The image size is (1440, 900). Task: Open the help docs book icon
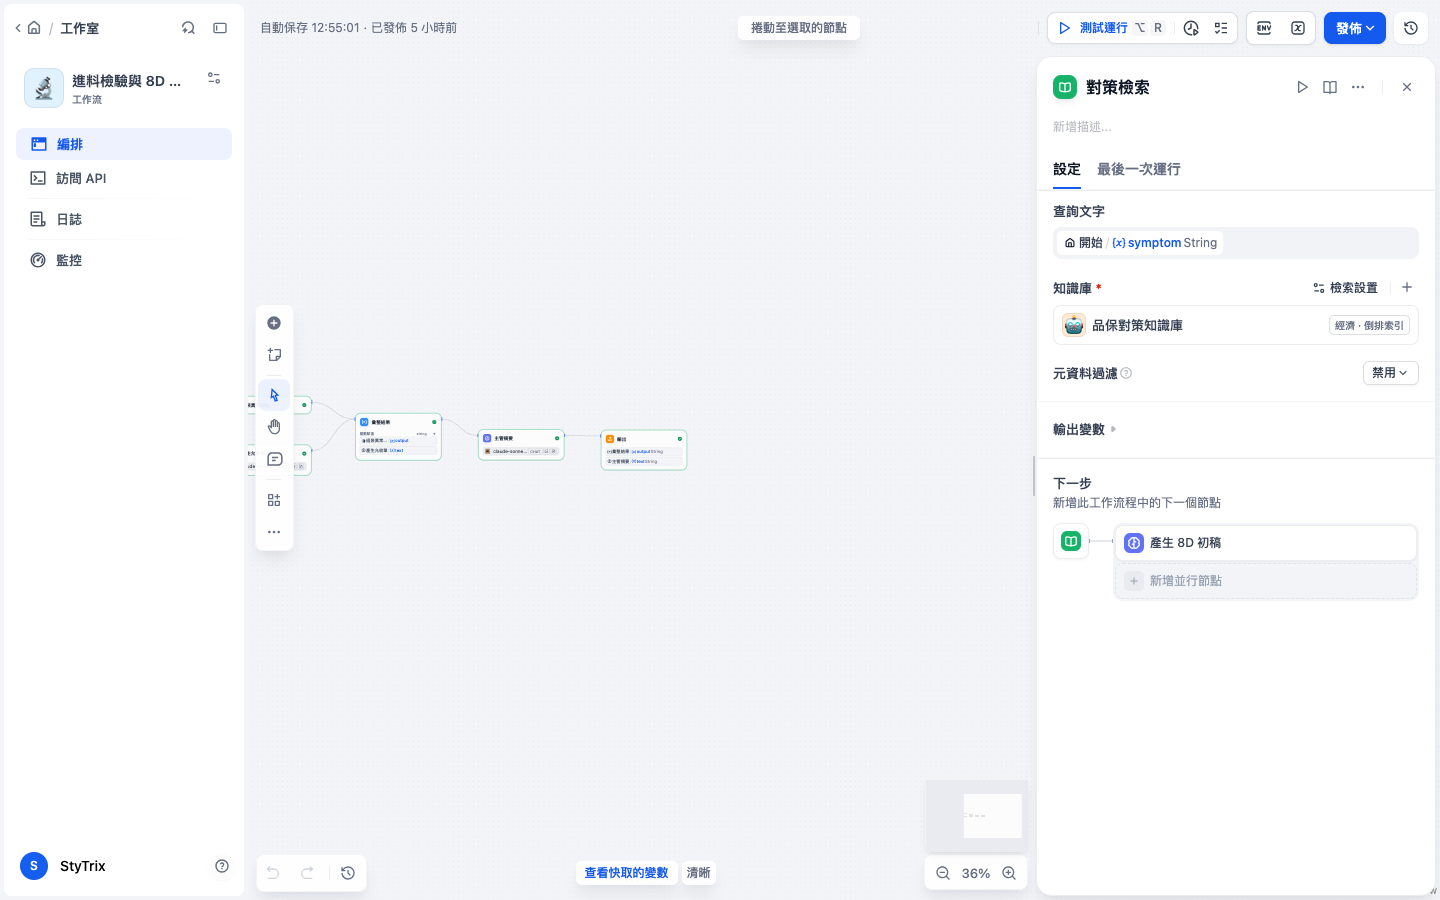click(1330, 87)
